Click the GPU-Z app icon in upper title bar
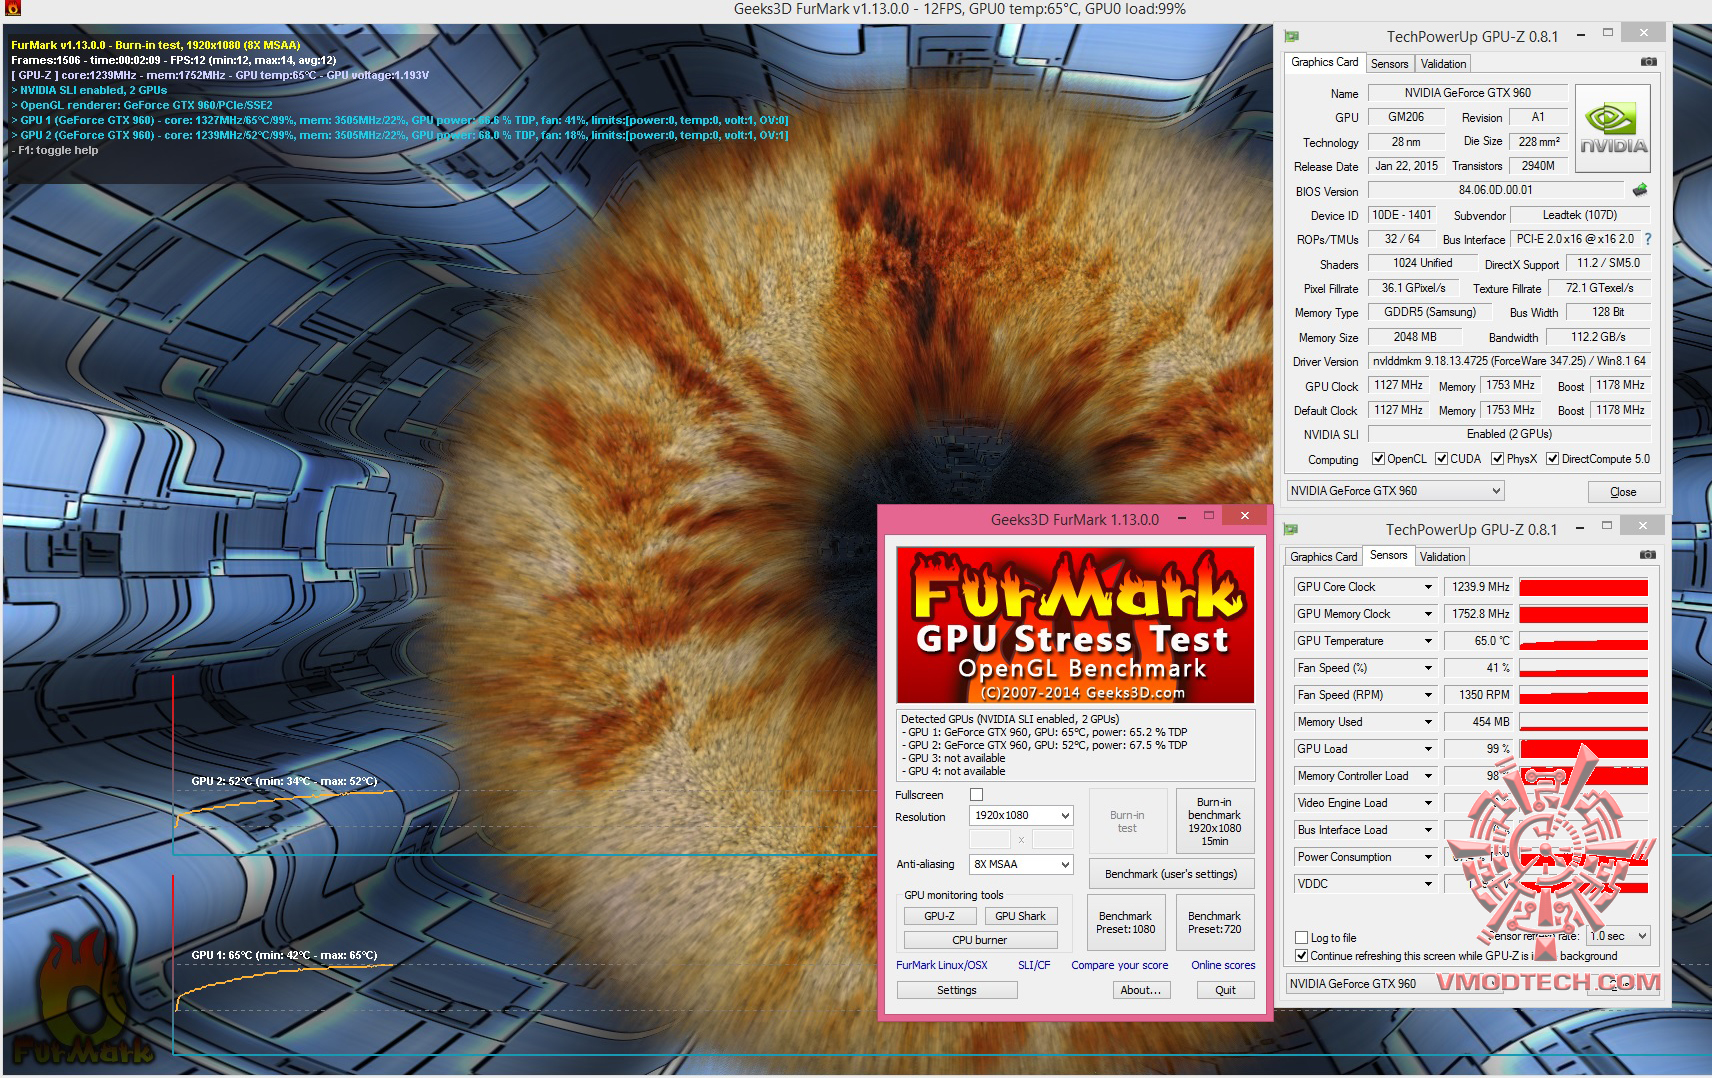The height and width of the screenshot is (1078, 1712). click(x=1292, y=36)
